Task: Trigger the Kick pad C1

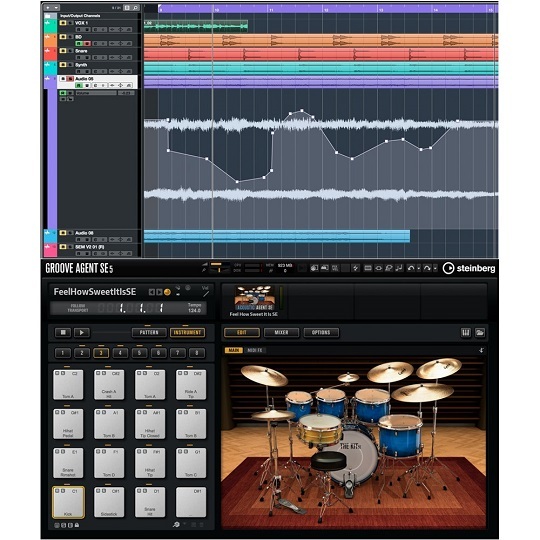Action: [x=68, y=502]
